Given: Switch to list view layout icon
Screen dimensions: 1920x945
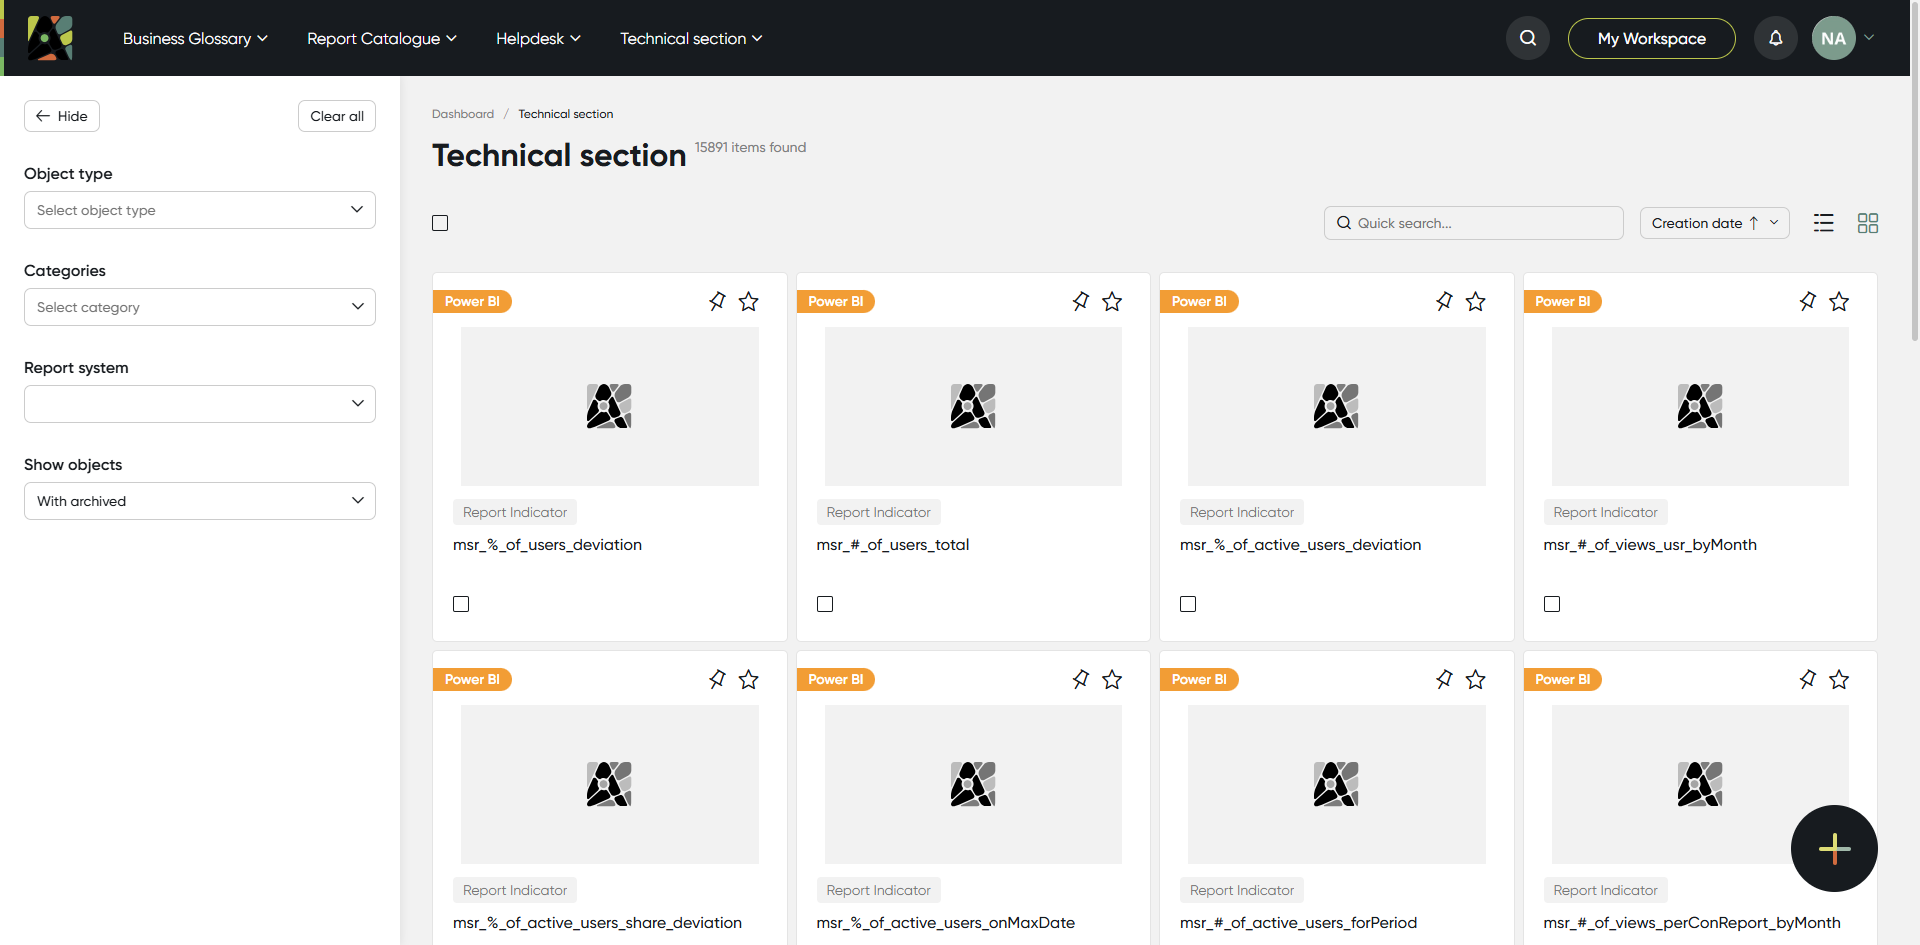Looking at the screenshot, I should (x=1823, y=223).
